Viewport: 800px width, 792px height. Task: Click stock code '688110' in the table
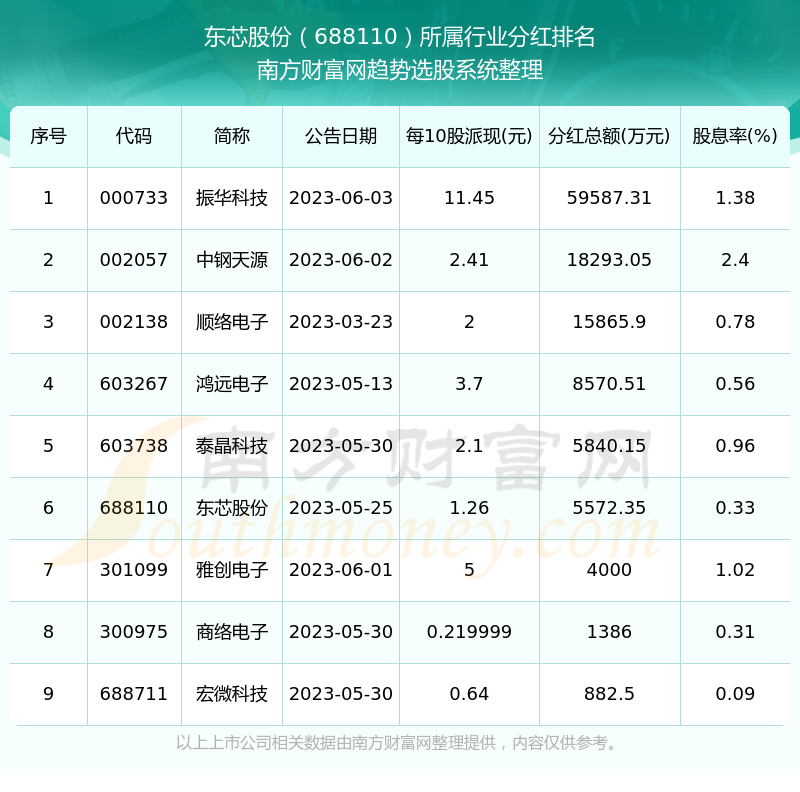pos(134,508)
